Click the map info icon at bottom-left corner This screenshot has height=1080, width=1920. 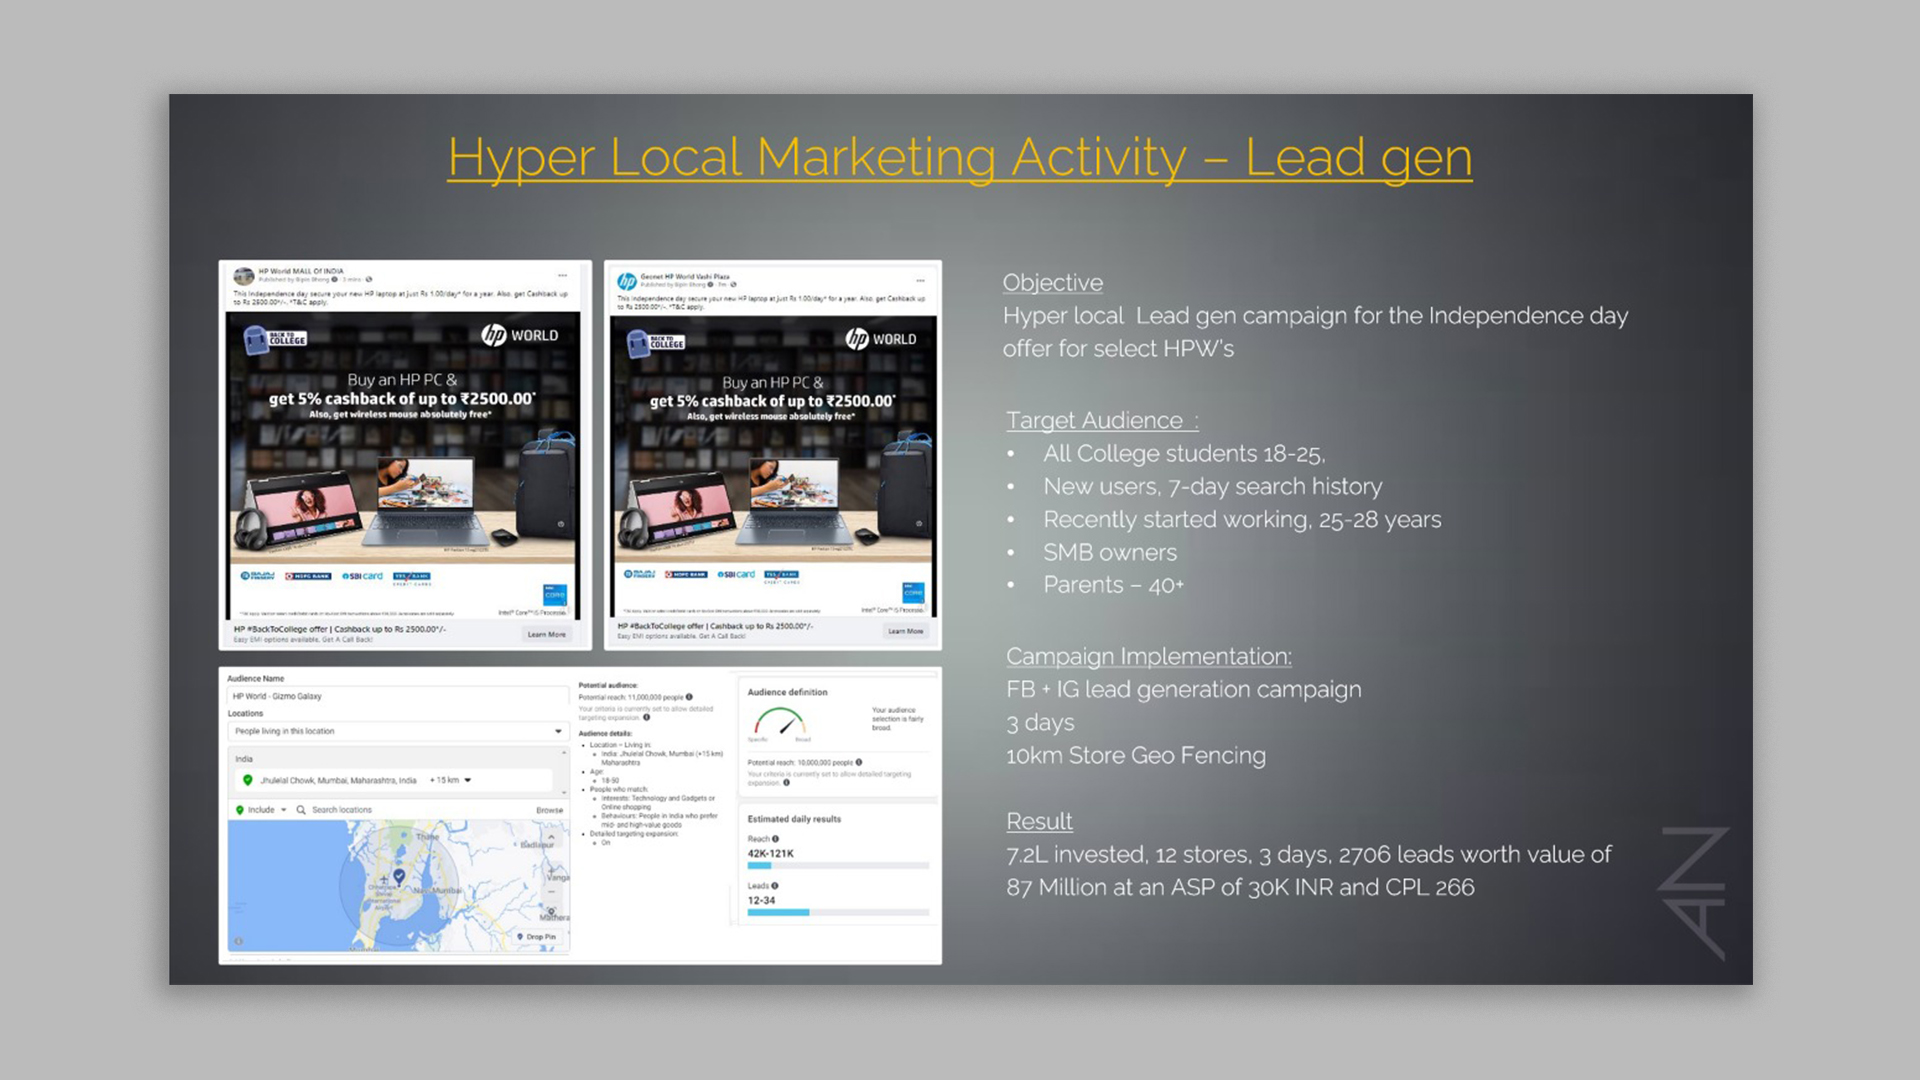(x=238, y=941)
